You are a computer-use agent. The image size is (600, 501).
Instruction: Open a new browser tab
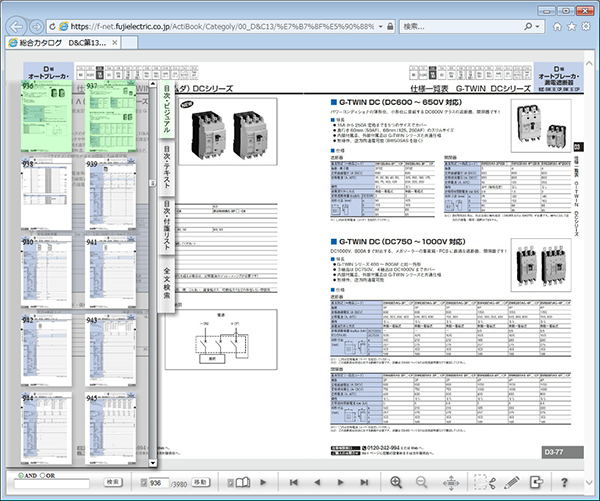(129, 42)
